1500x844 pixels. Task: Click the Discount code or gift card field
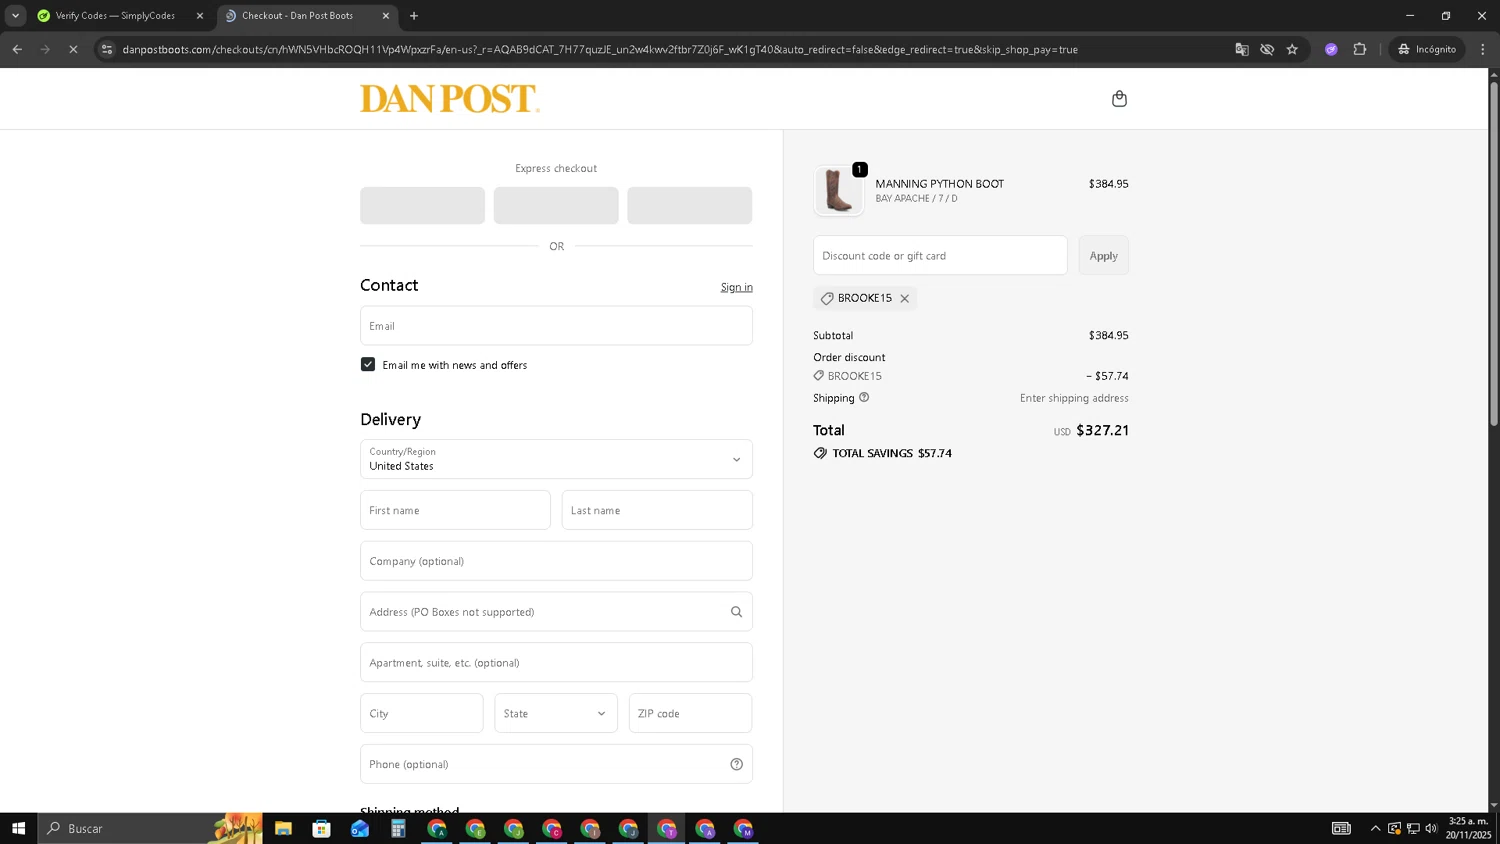point(940,256)
